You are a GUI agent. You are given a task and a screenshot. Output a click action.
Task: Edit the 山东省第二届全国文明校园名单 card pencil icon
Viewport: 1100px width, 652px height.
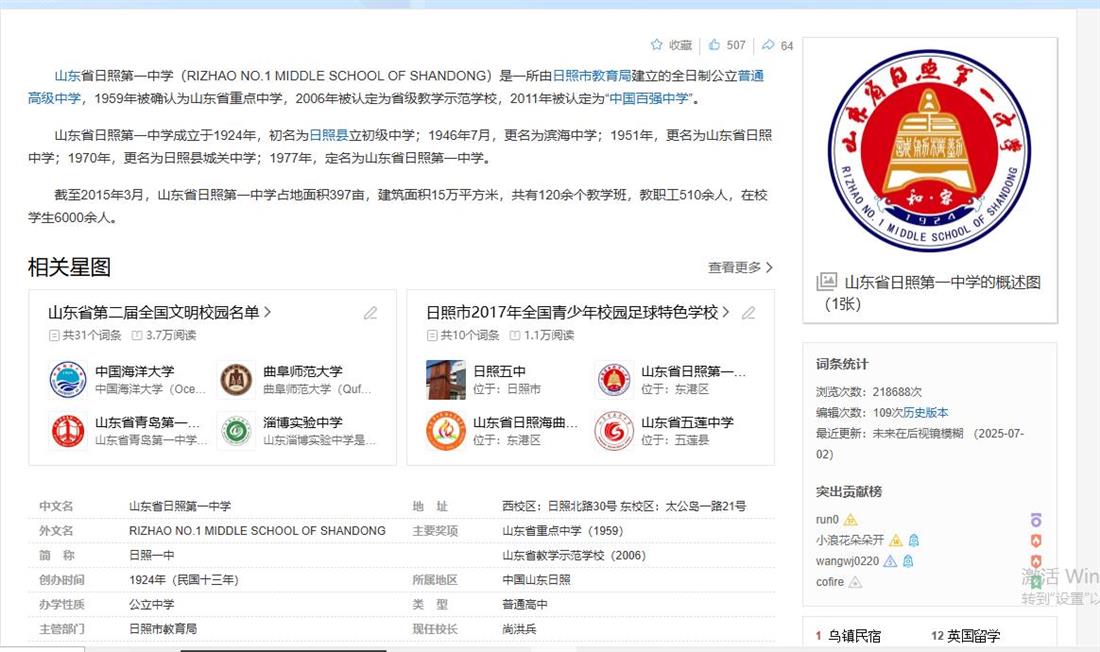coord(370,313)
